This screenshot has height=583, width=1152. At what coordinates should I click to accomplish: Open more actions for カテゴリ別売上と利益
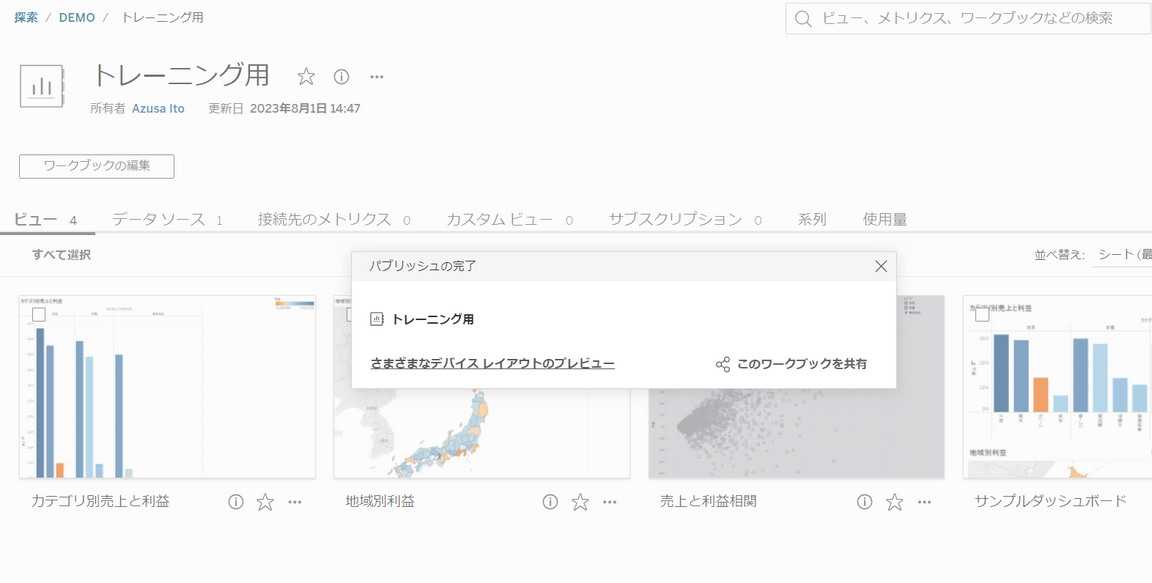click(x=295, y=501)
